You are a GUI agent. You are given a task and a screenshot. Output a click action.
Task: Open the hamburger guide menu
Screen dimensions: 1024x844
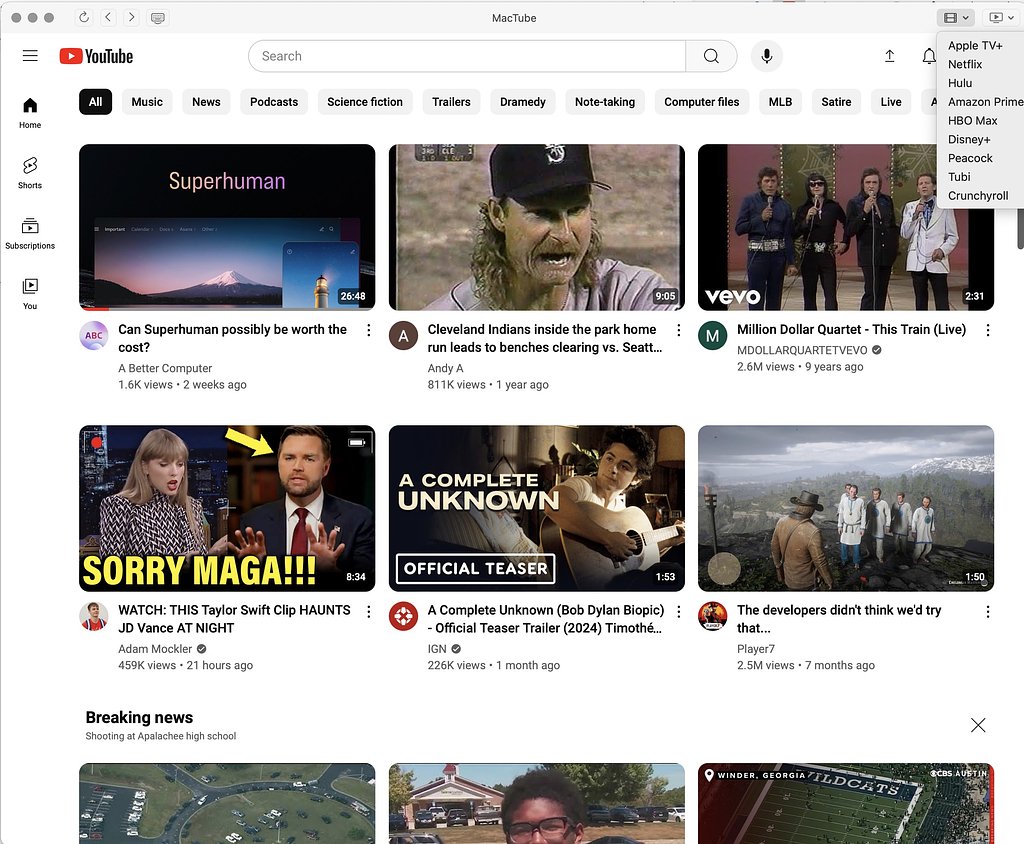30,56
